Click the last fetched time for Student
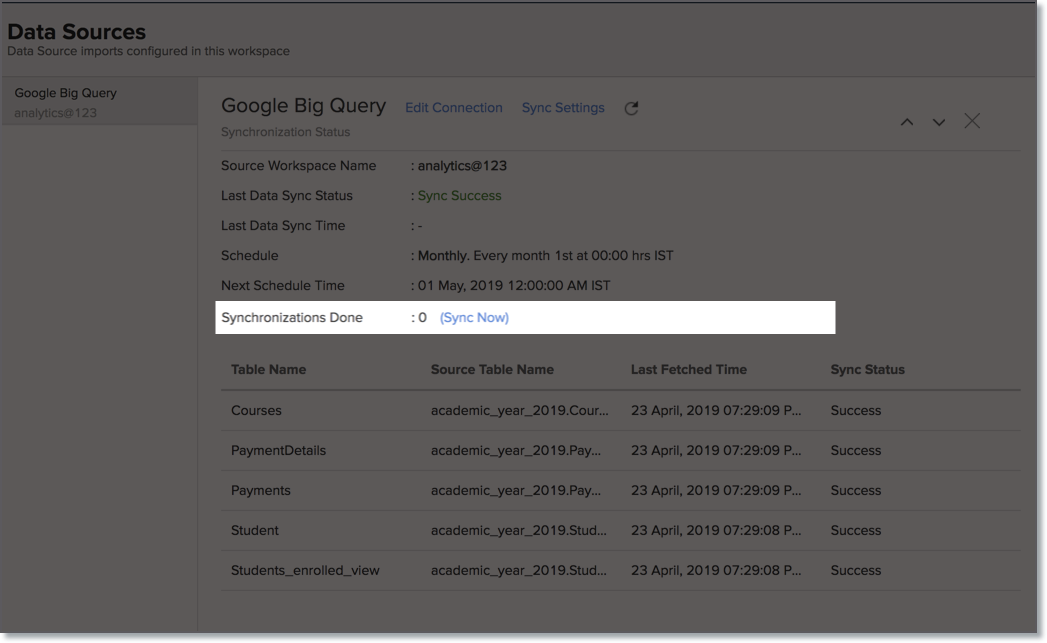The width and height of the screenshot is (1047, 643). coord(716,531)
